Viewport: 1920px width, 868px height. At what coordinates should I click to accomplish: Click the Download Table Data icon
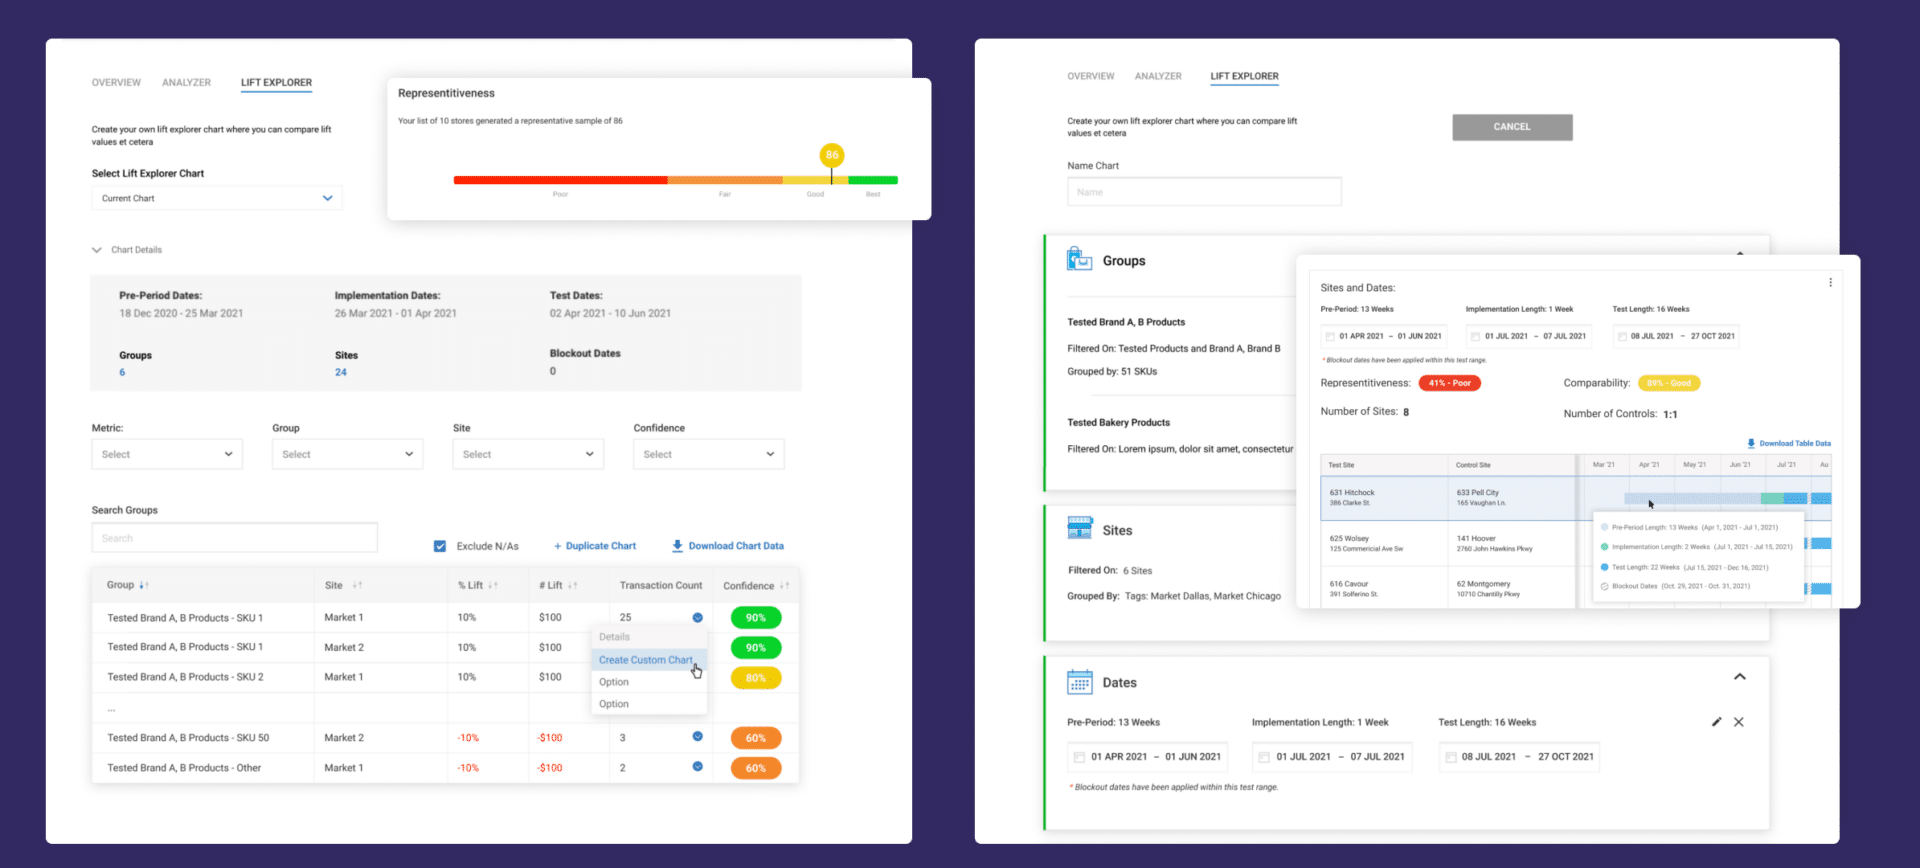click(x=1751, y=443)
